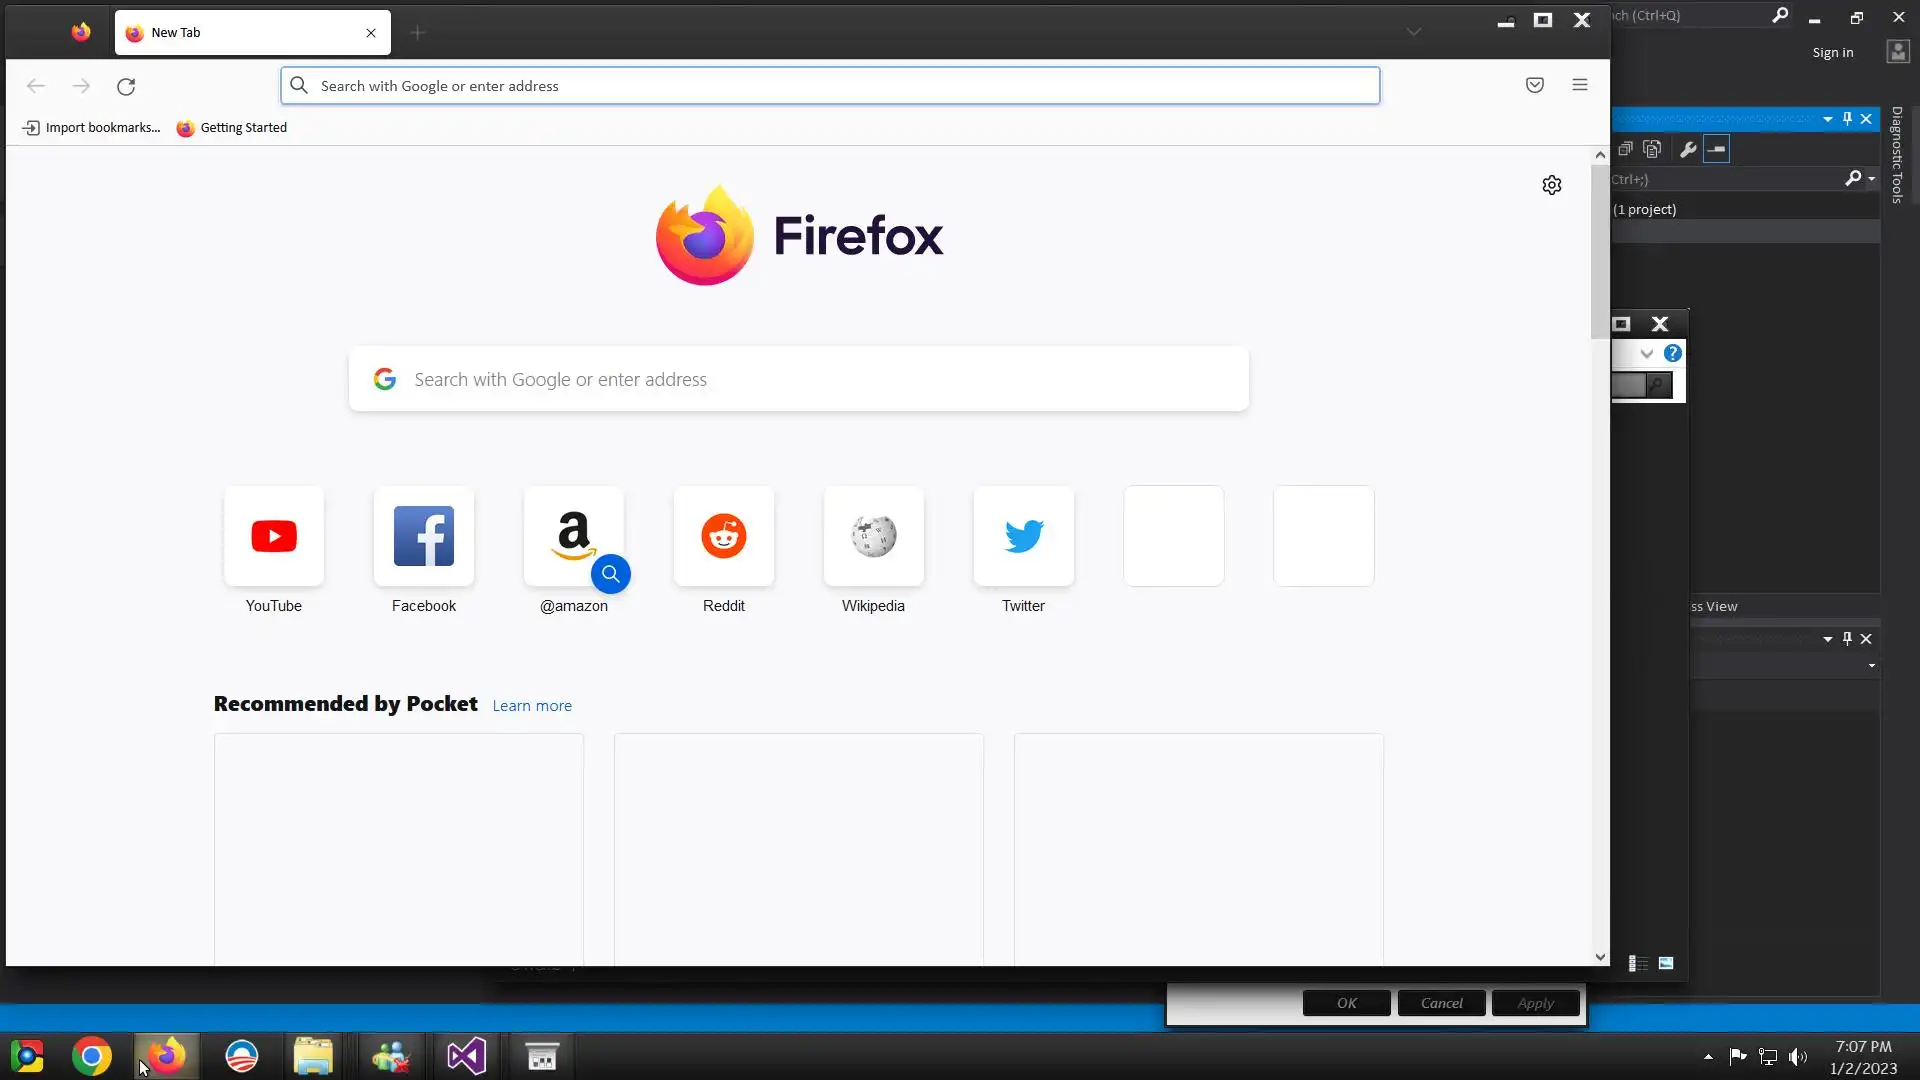This screenshot has width=1920, height=1080.
Task: Expand the list all tabs chevron
Action: click(x=1413, y=32)
